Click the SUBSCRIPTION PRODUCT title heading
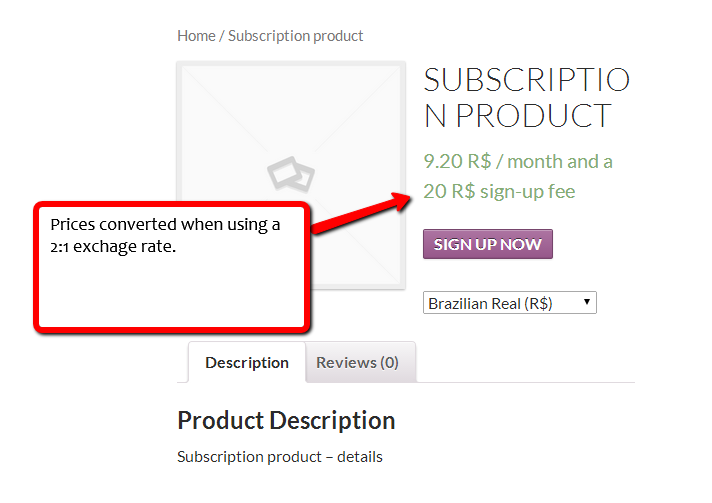 click(x=527, y=98)
